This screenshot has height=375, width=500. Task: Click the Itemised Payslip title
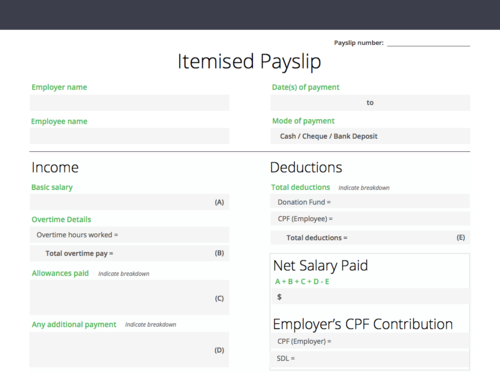(x=249, y=62)
